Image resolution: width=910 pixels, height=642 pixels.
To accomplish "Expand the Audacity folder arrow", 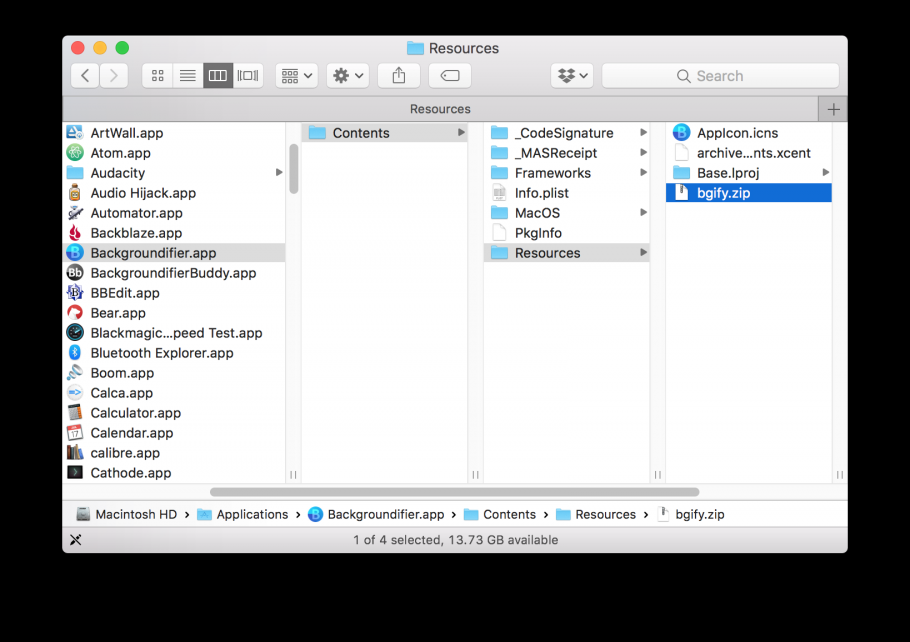I will coord(279,172).
